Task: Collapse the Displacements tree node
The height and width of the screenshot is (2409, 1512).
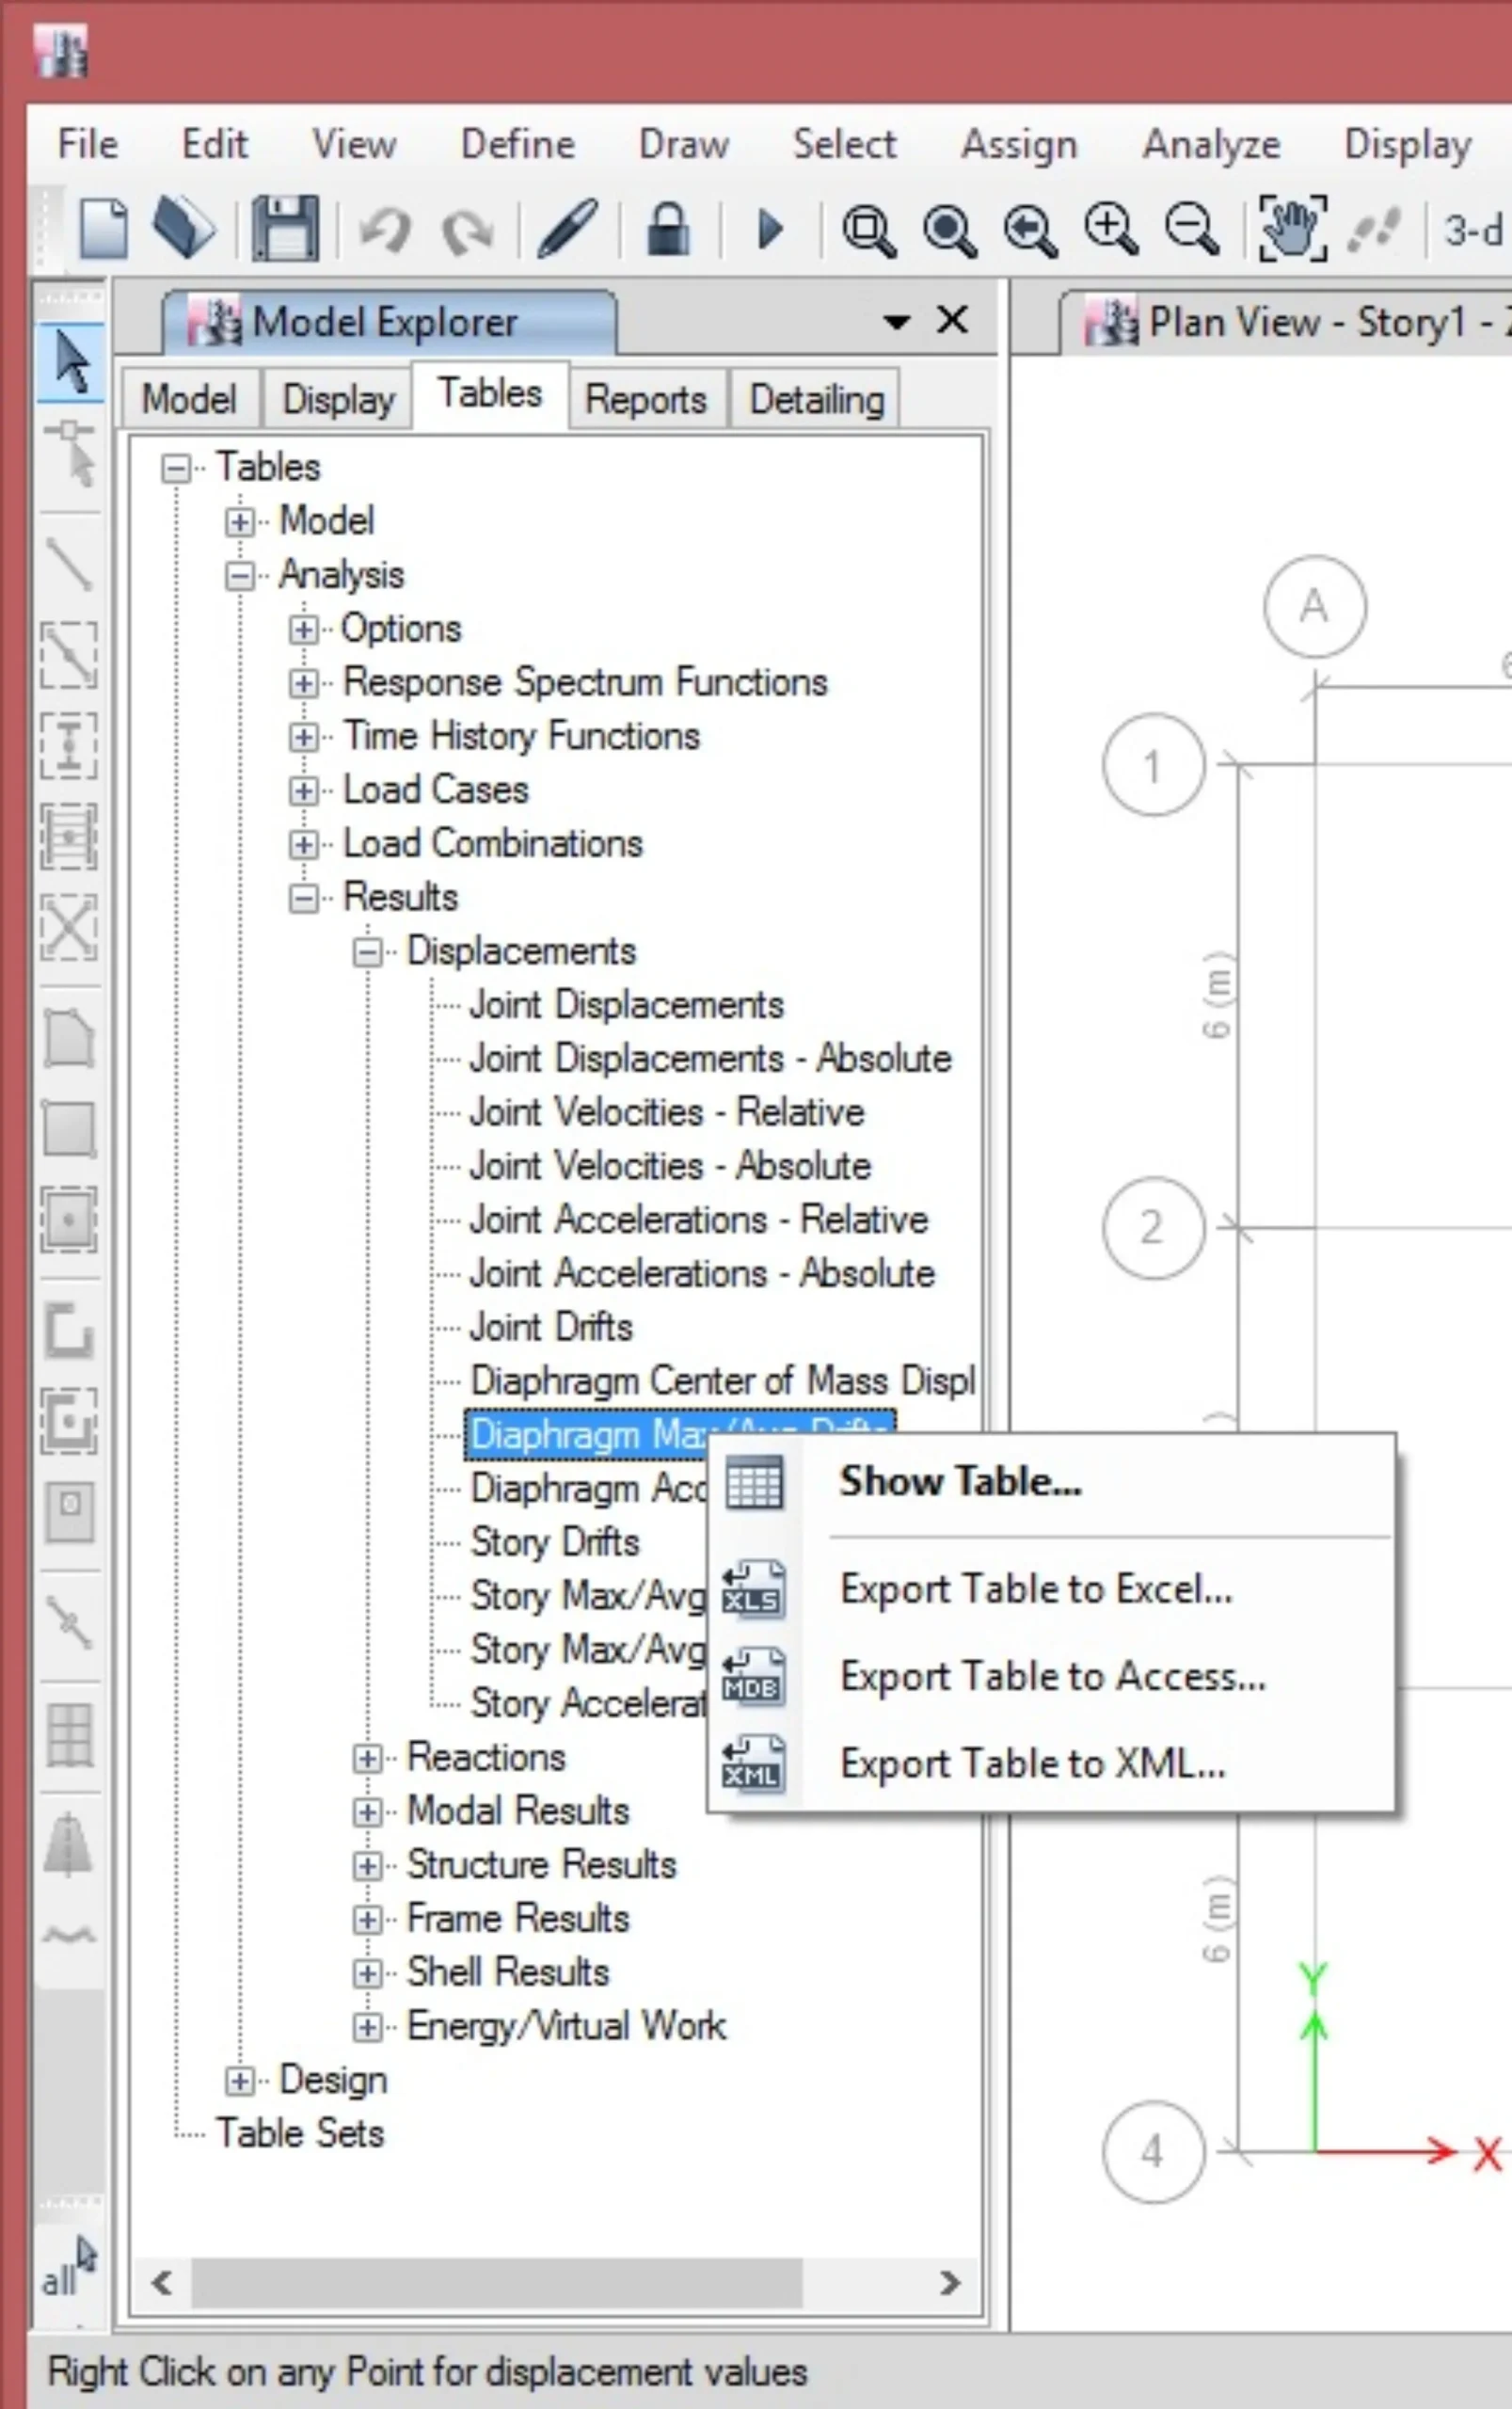Action: tap(367, 952)
